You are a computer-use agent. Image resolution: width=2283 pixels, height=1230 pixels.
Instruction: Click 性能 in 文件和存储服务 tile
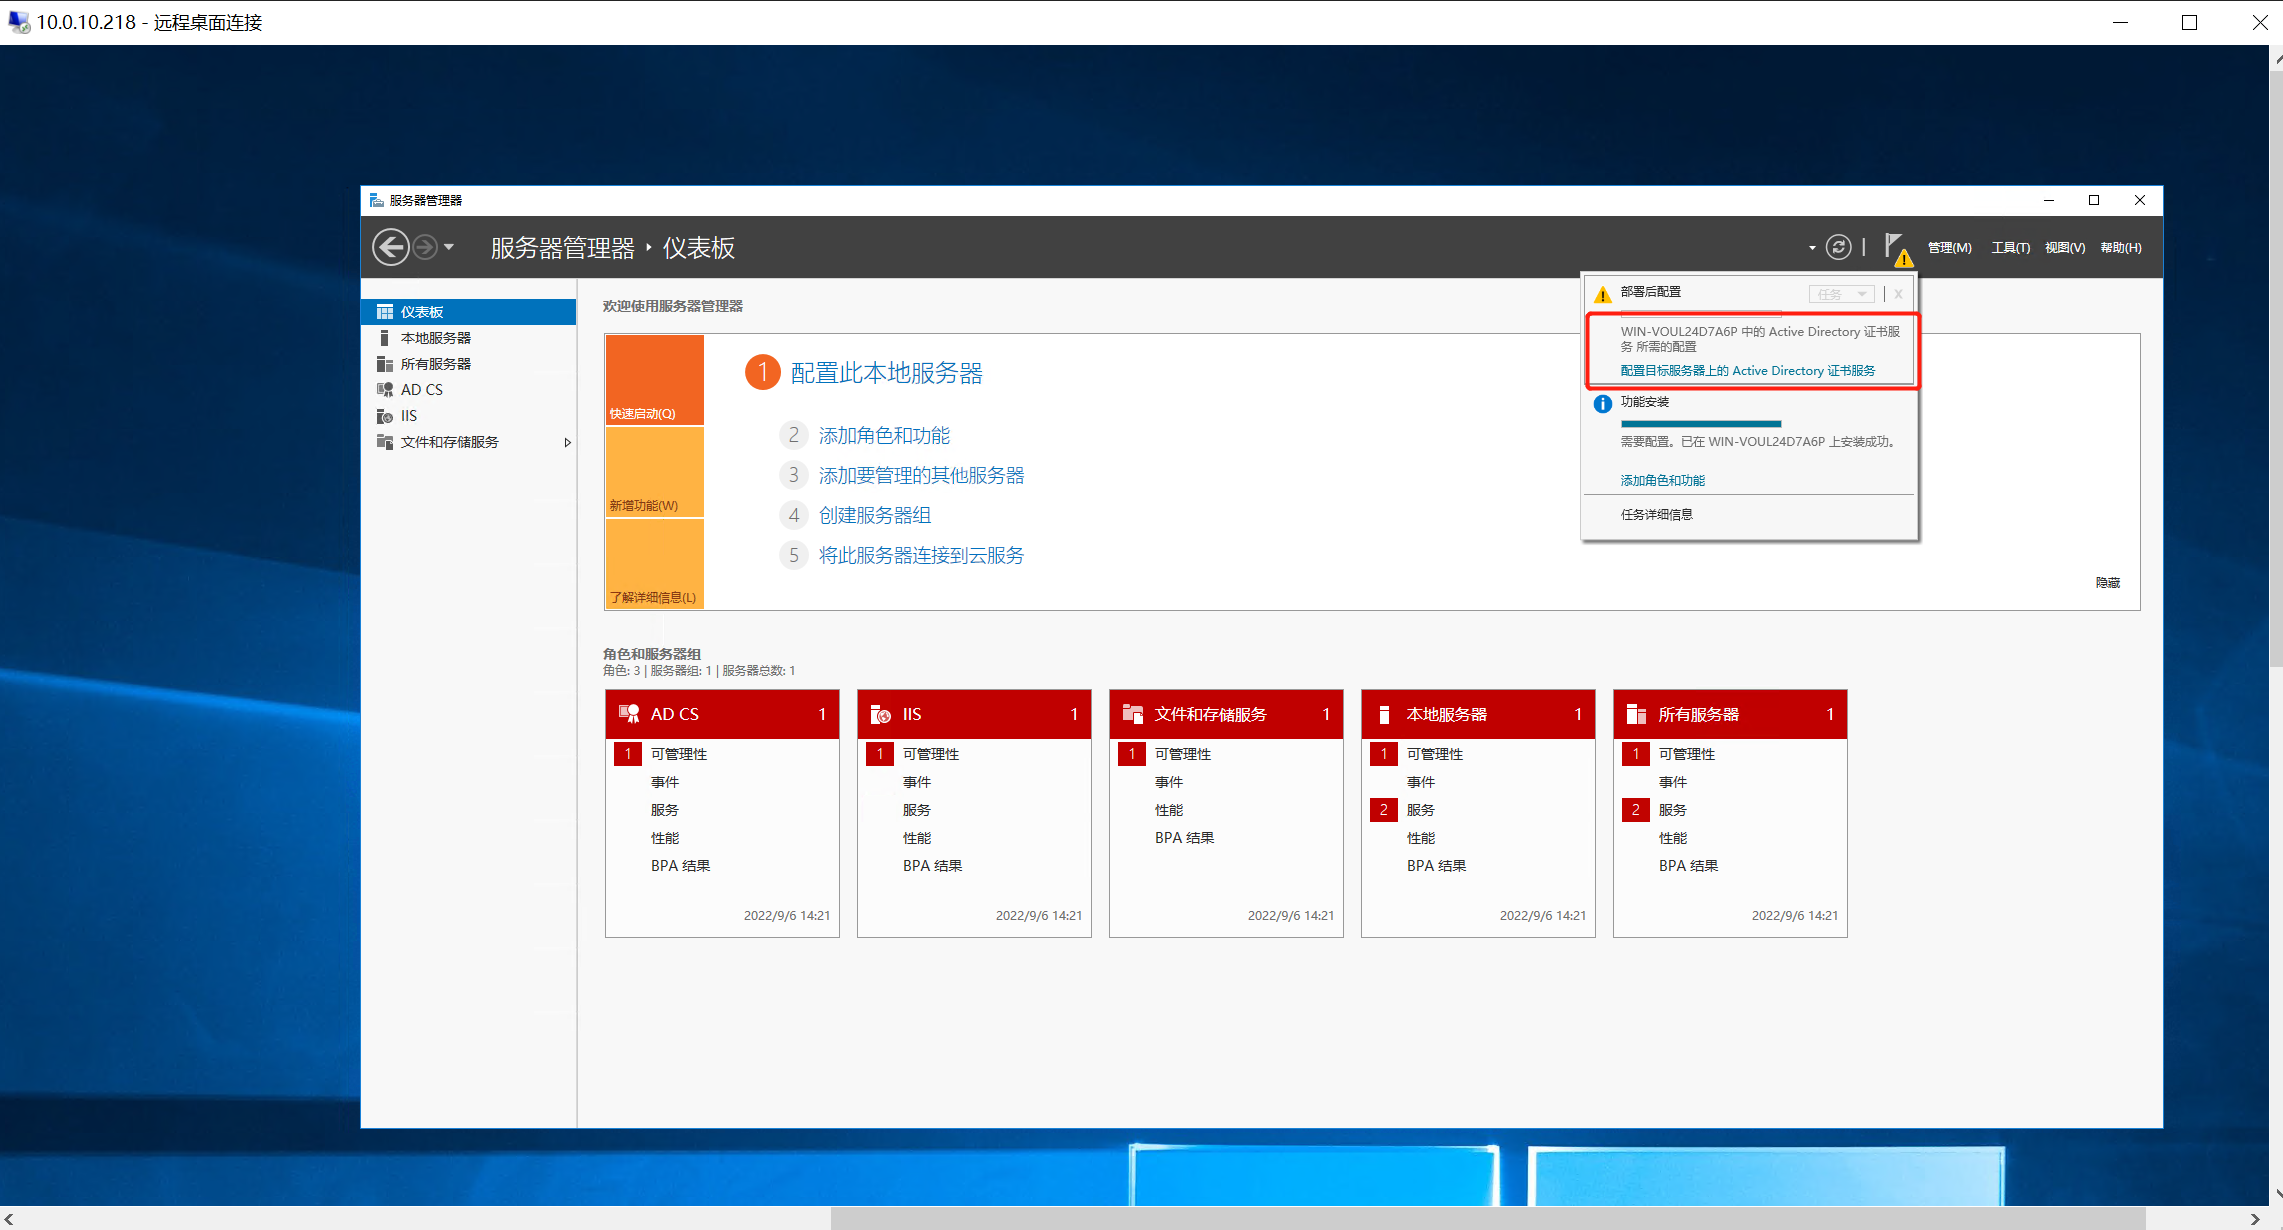1168,810
